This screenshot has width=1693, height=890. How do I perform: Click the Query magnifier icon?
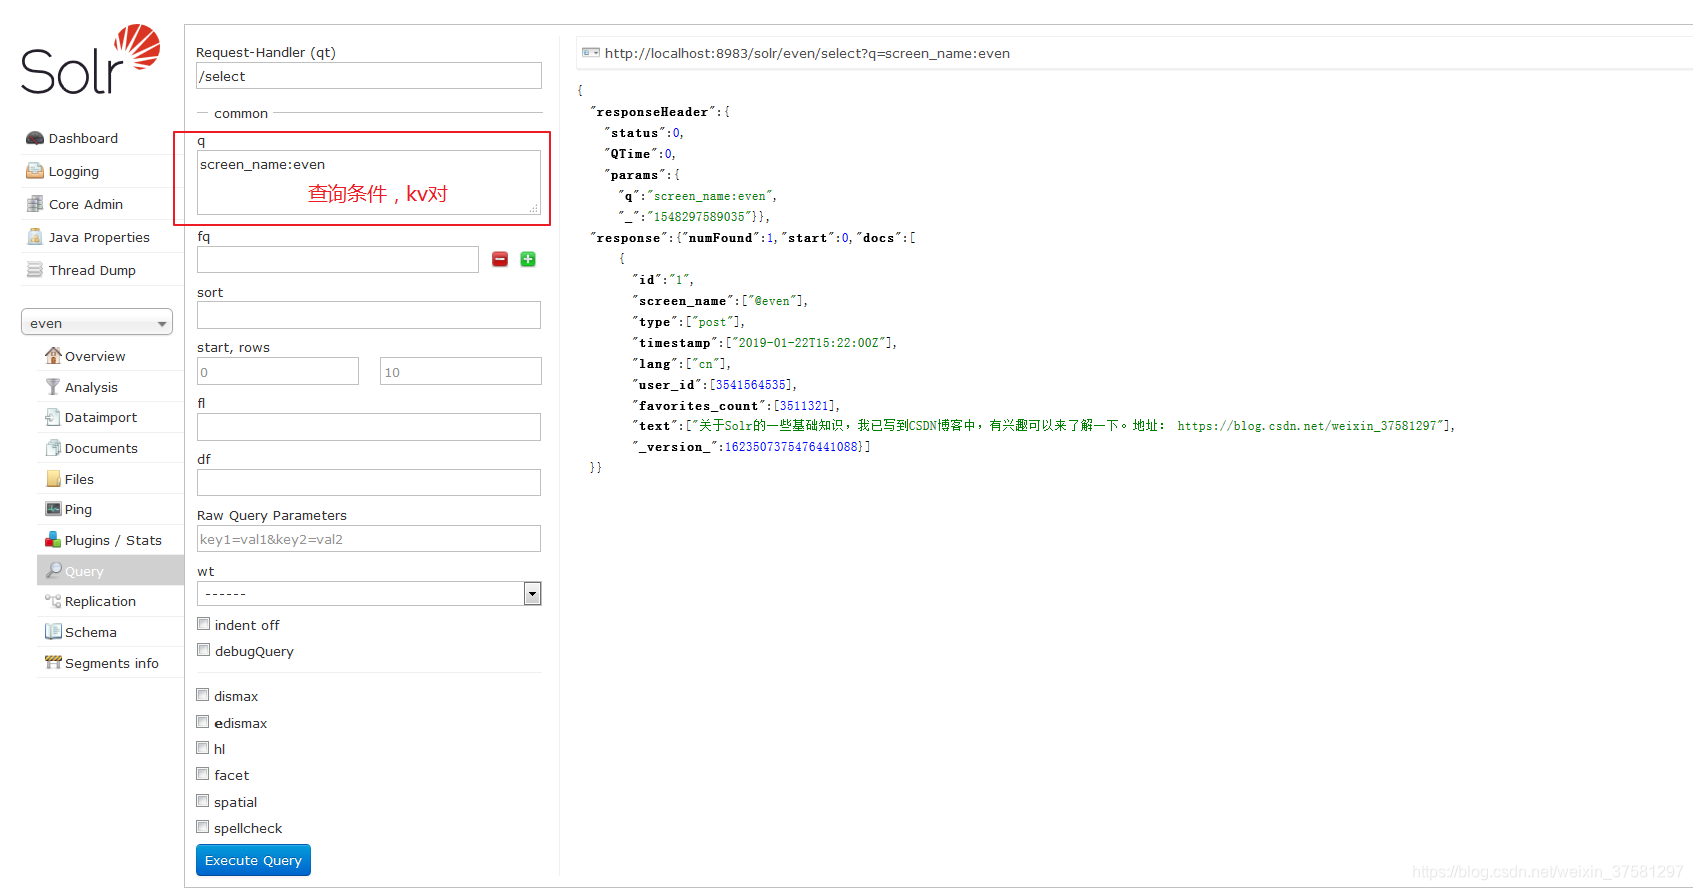coord(53,570)
